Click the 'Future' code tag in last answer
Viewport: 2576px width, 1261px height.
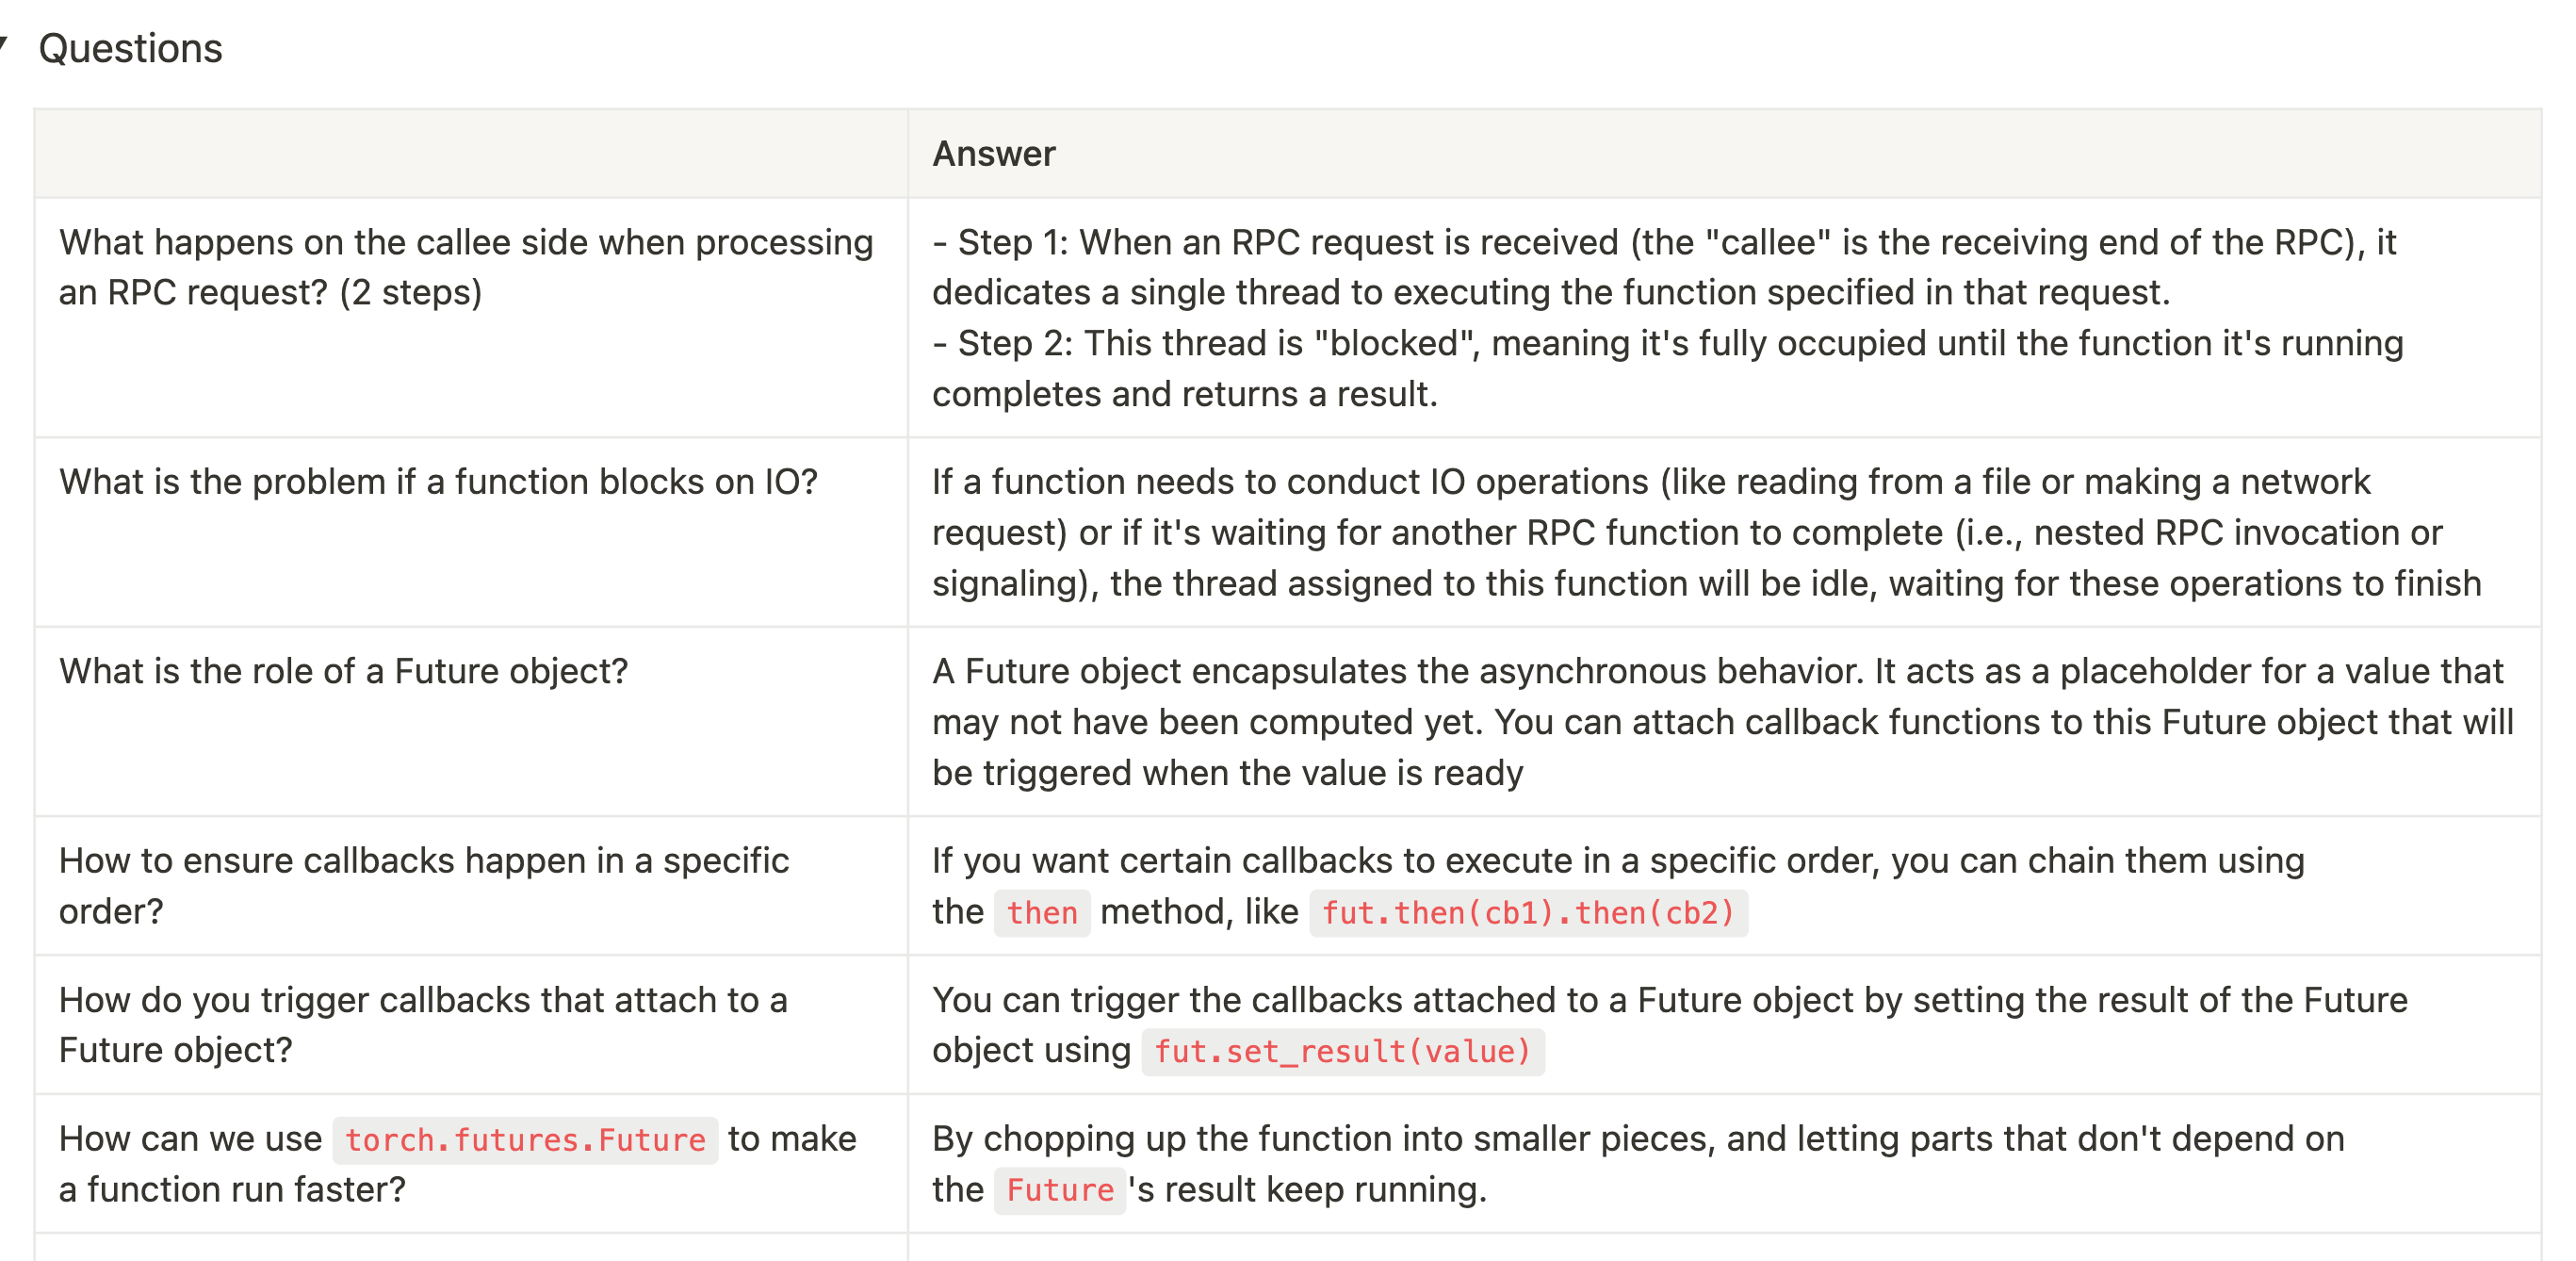click(1059, 1190)
